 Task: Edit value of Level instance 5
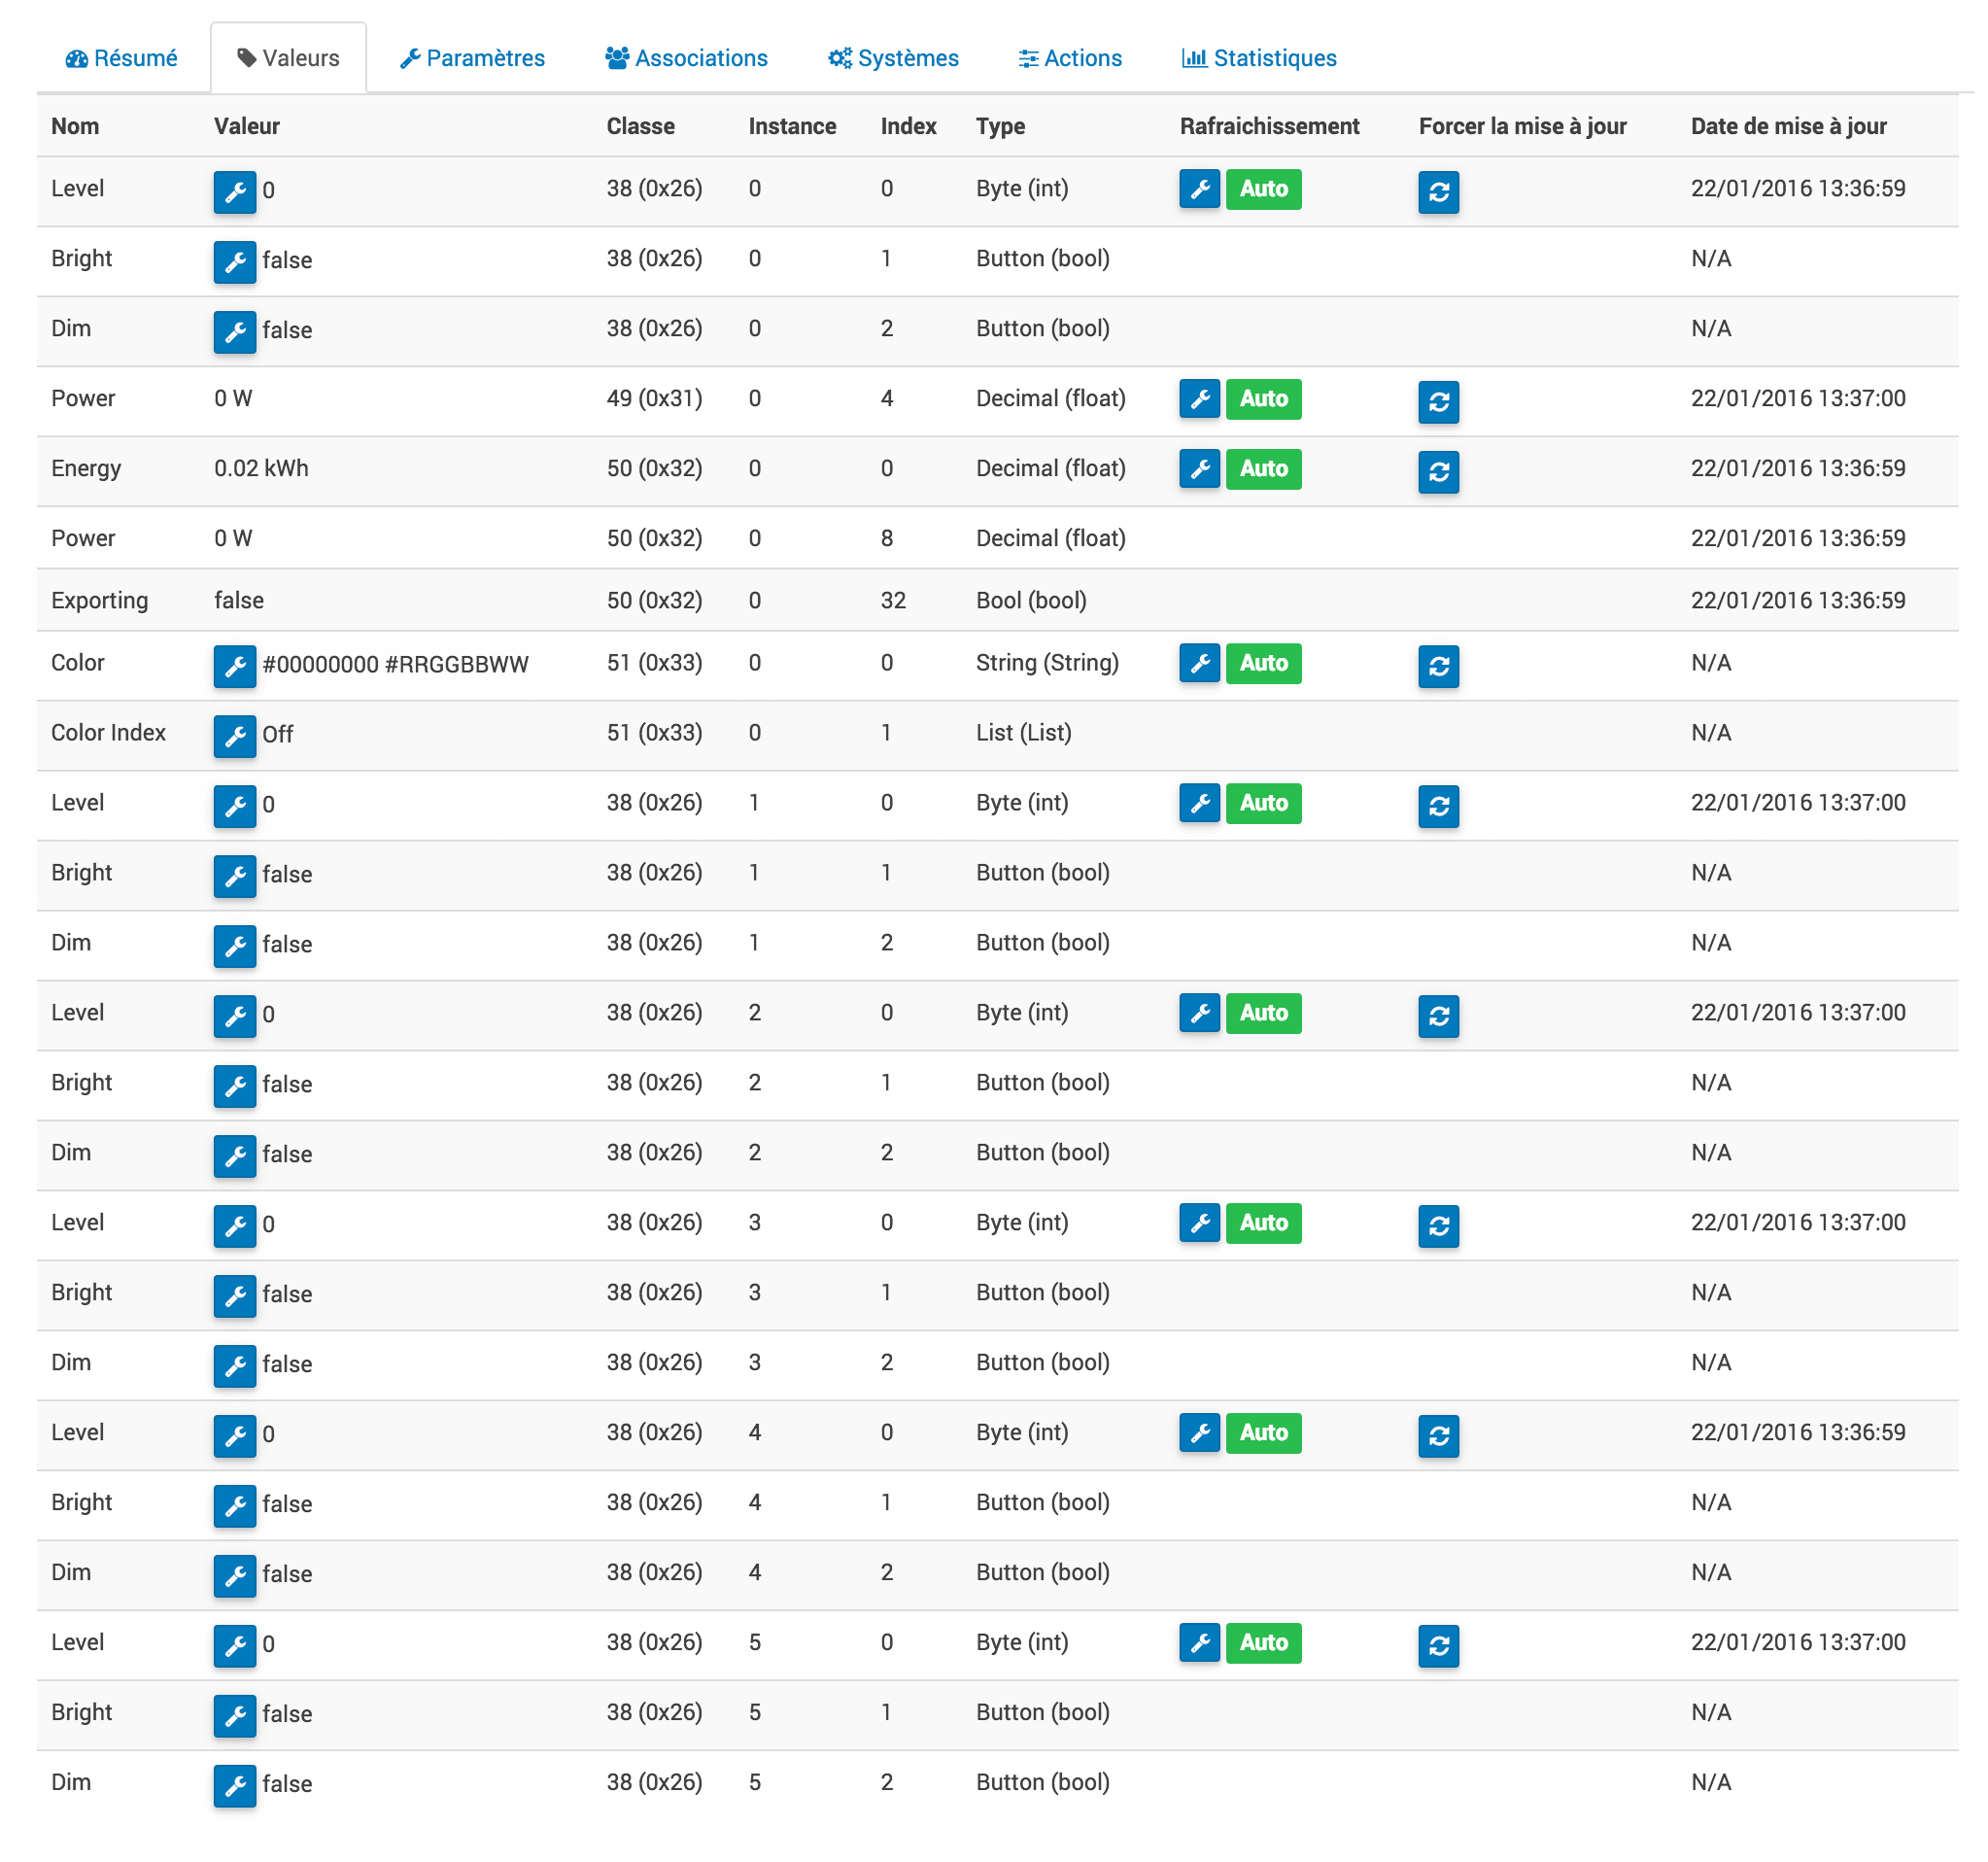tap(235, 1646)
